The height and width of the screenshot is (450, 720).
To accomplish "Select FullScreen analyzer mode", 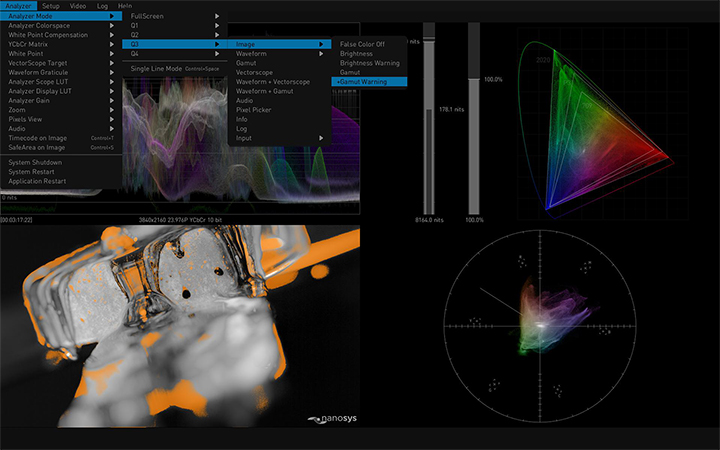I will (147, 16).
